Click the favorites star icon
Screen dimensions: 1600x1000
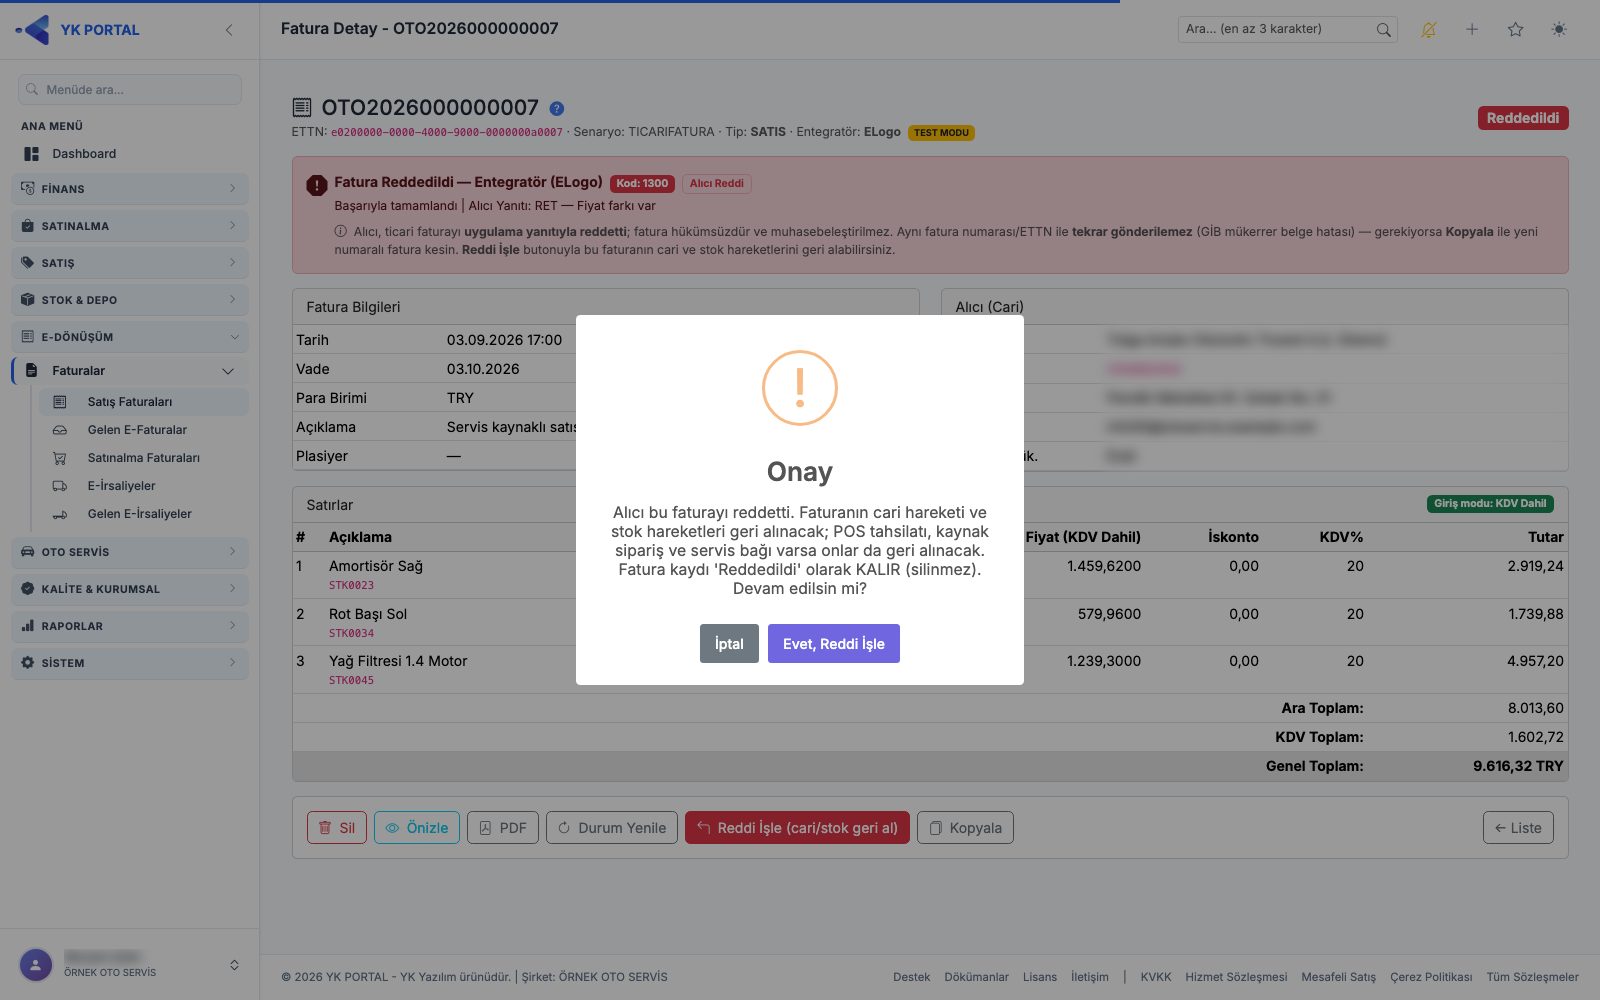tap(1516, 30)
